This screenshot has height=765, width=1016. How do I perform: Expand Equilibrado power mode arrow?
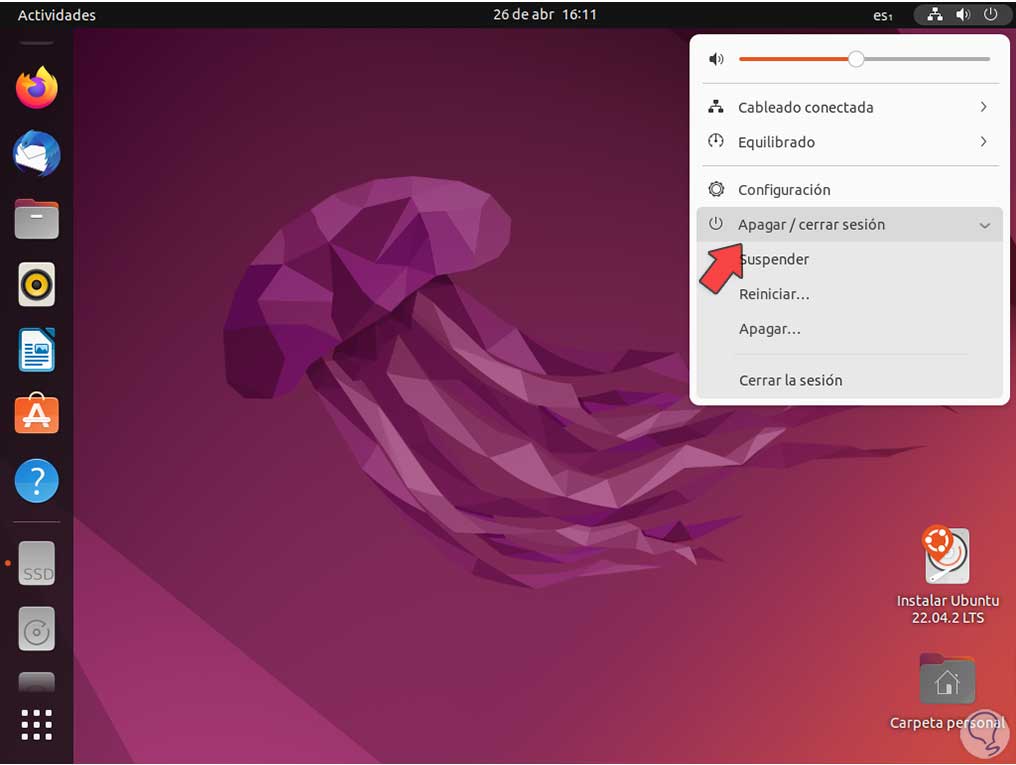coord(984,141)
